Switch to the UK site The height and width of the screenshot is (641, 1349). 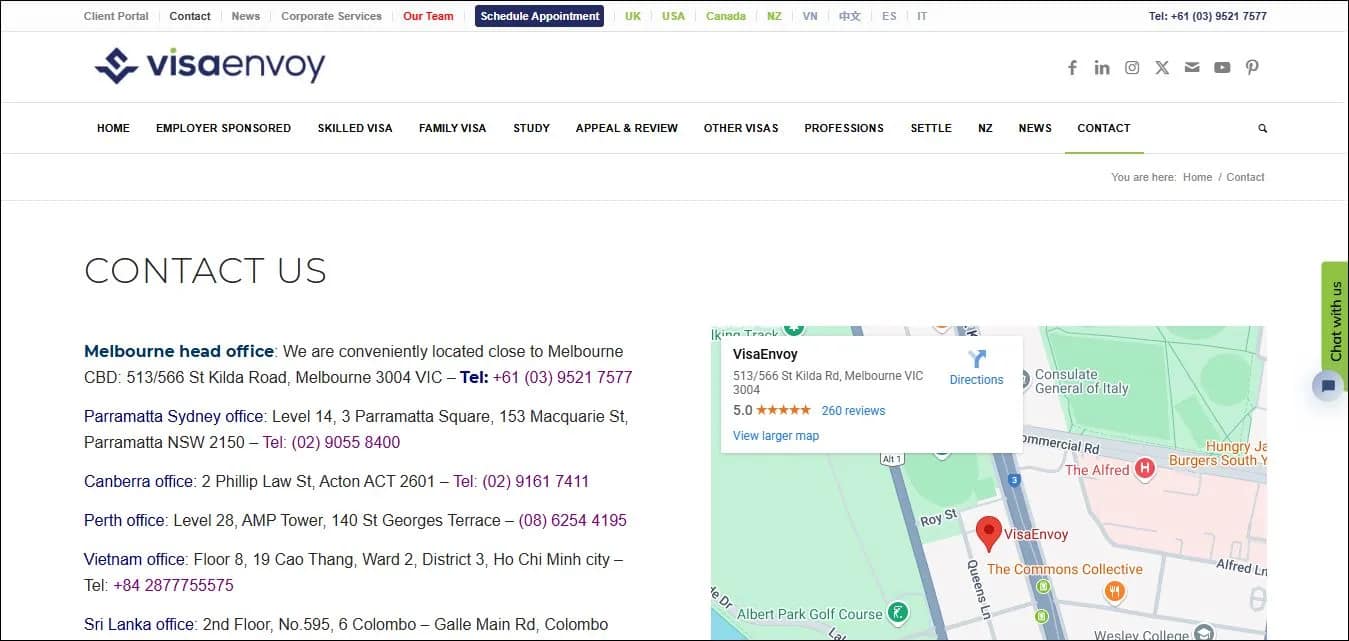coord(633,16)
